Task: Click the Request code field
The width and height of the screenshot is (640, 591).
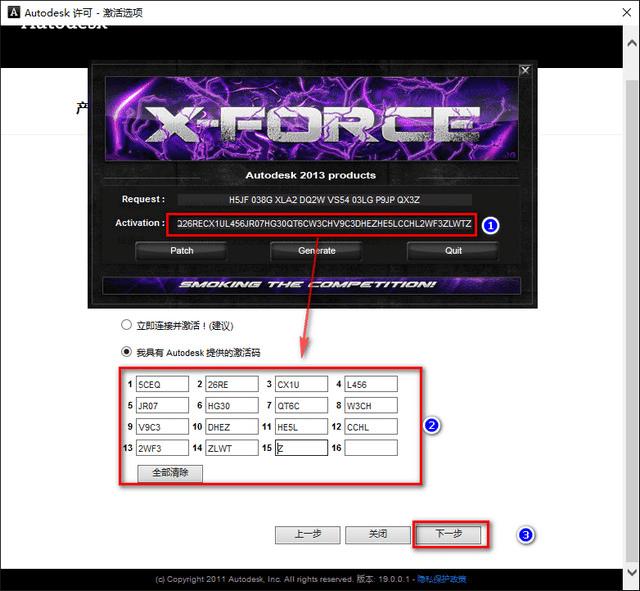Action: [x=324, y=200]
